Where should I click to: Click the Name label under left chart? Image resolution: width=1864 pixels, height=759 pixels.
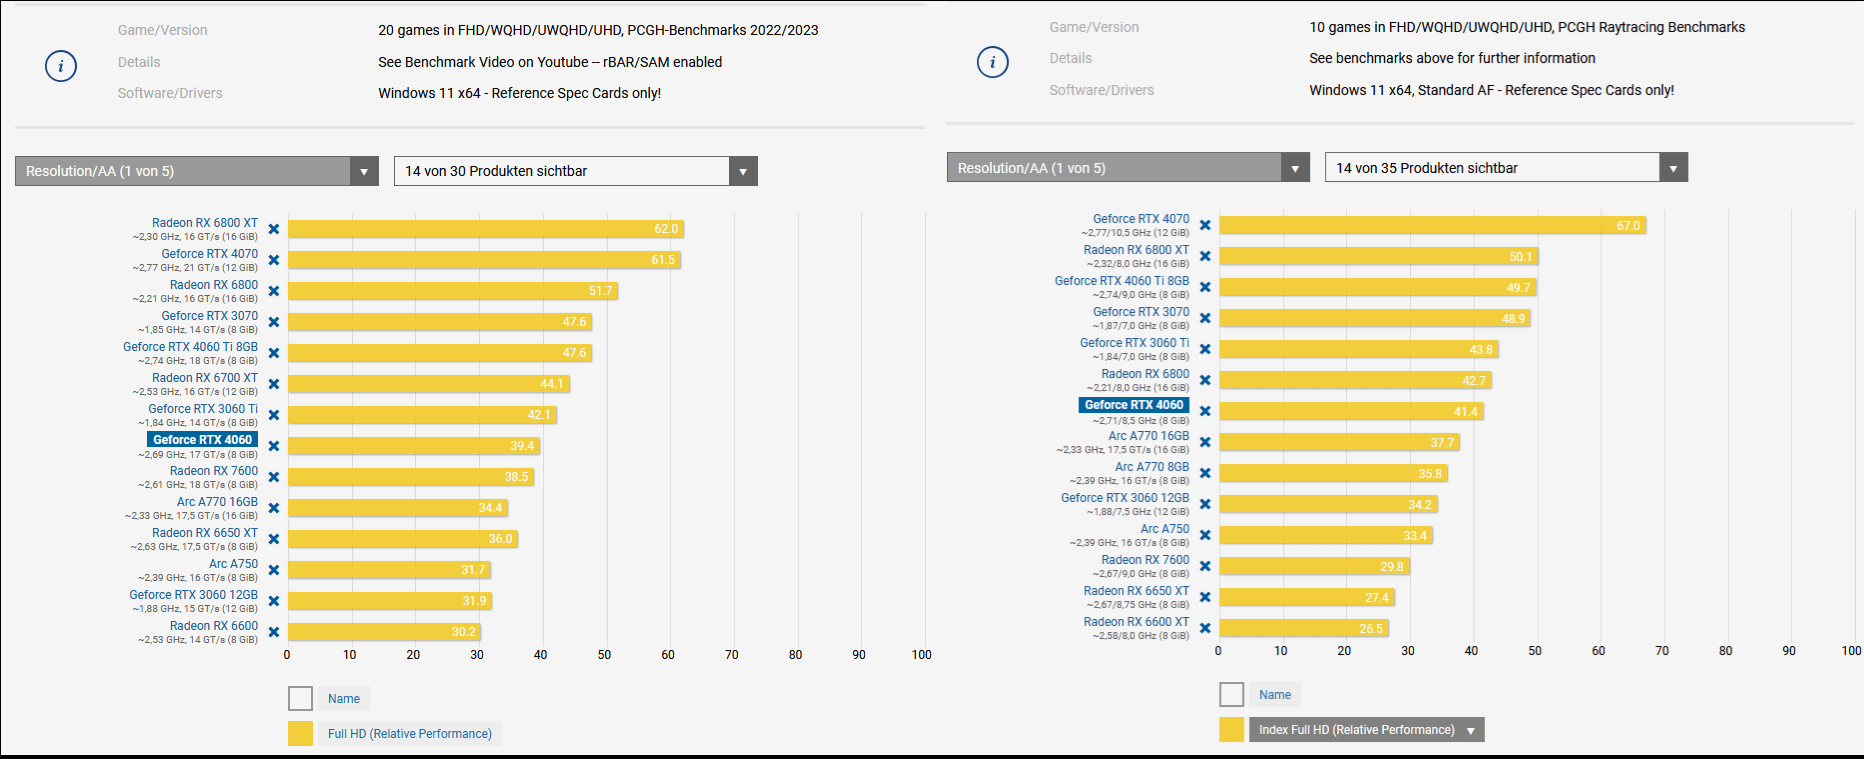tap(344, 699)
